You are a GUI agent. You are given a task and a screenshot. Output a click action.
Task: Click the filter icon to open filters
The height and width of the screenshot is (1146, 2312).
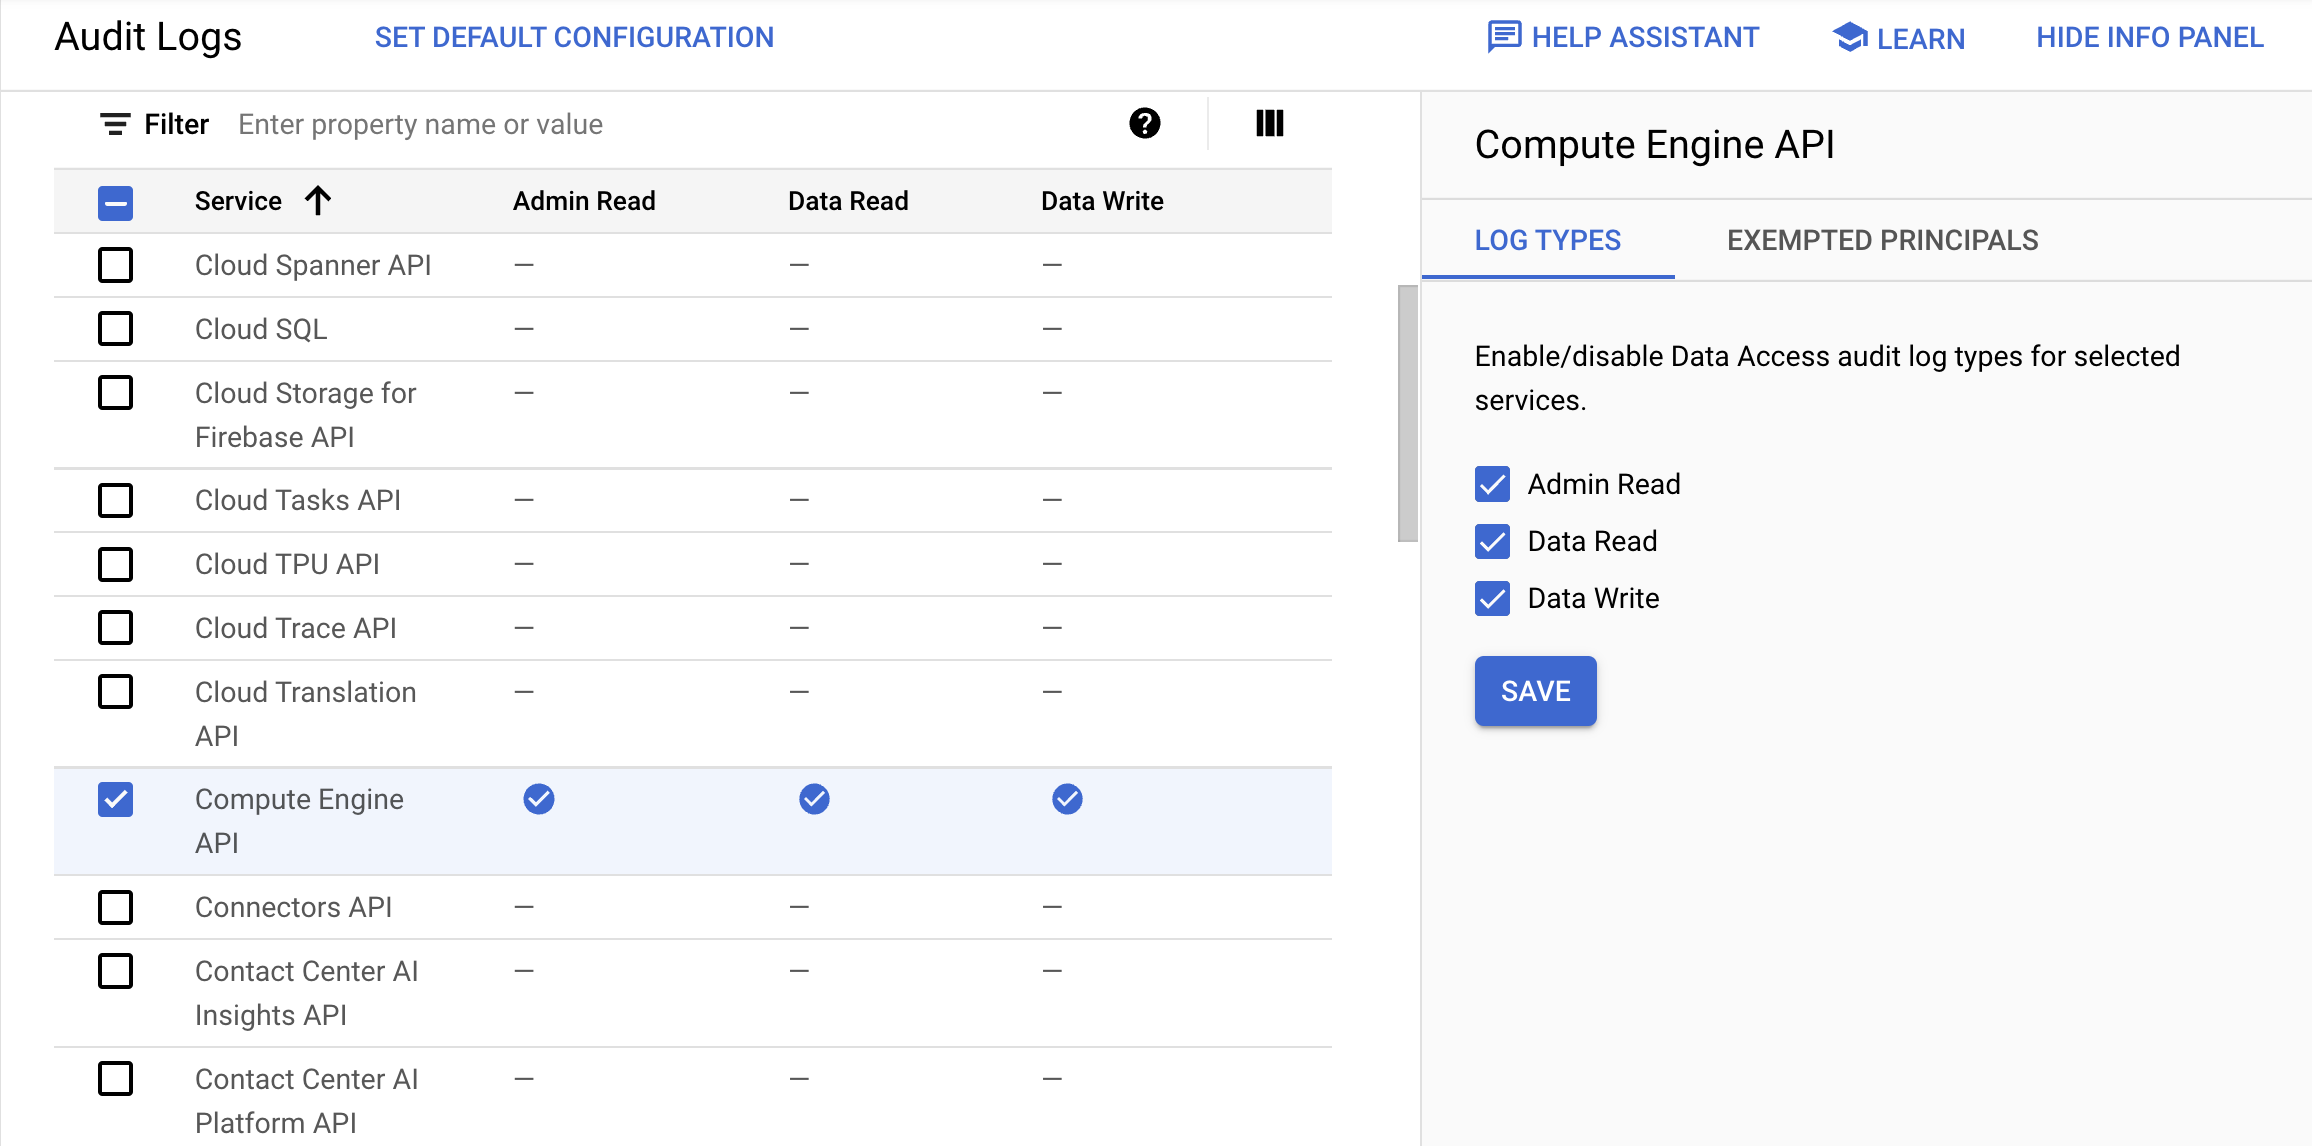click(x=112, y=124)
